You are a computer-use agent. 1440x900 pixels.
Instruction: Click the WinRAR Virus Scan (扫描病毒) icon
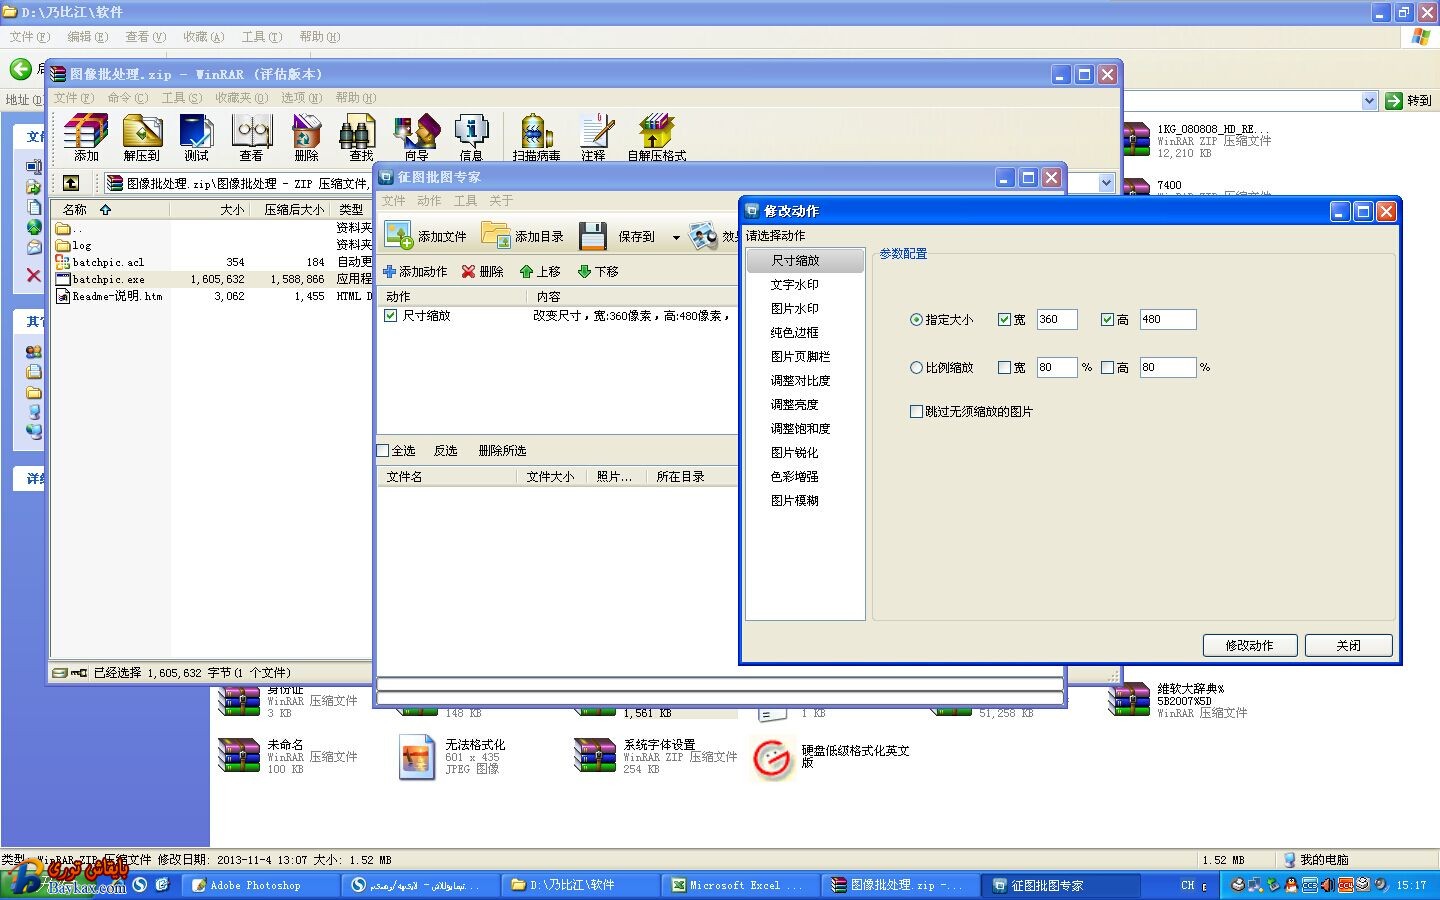(536, 136)
